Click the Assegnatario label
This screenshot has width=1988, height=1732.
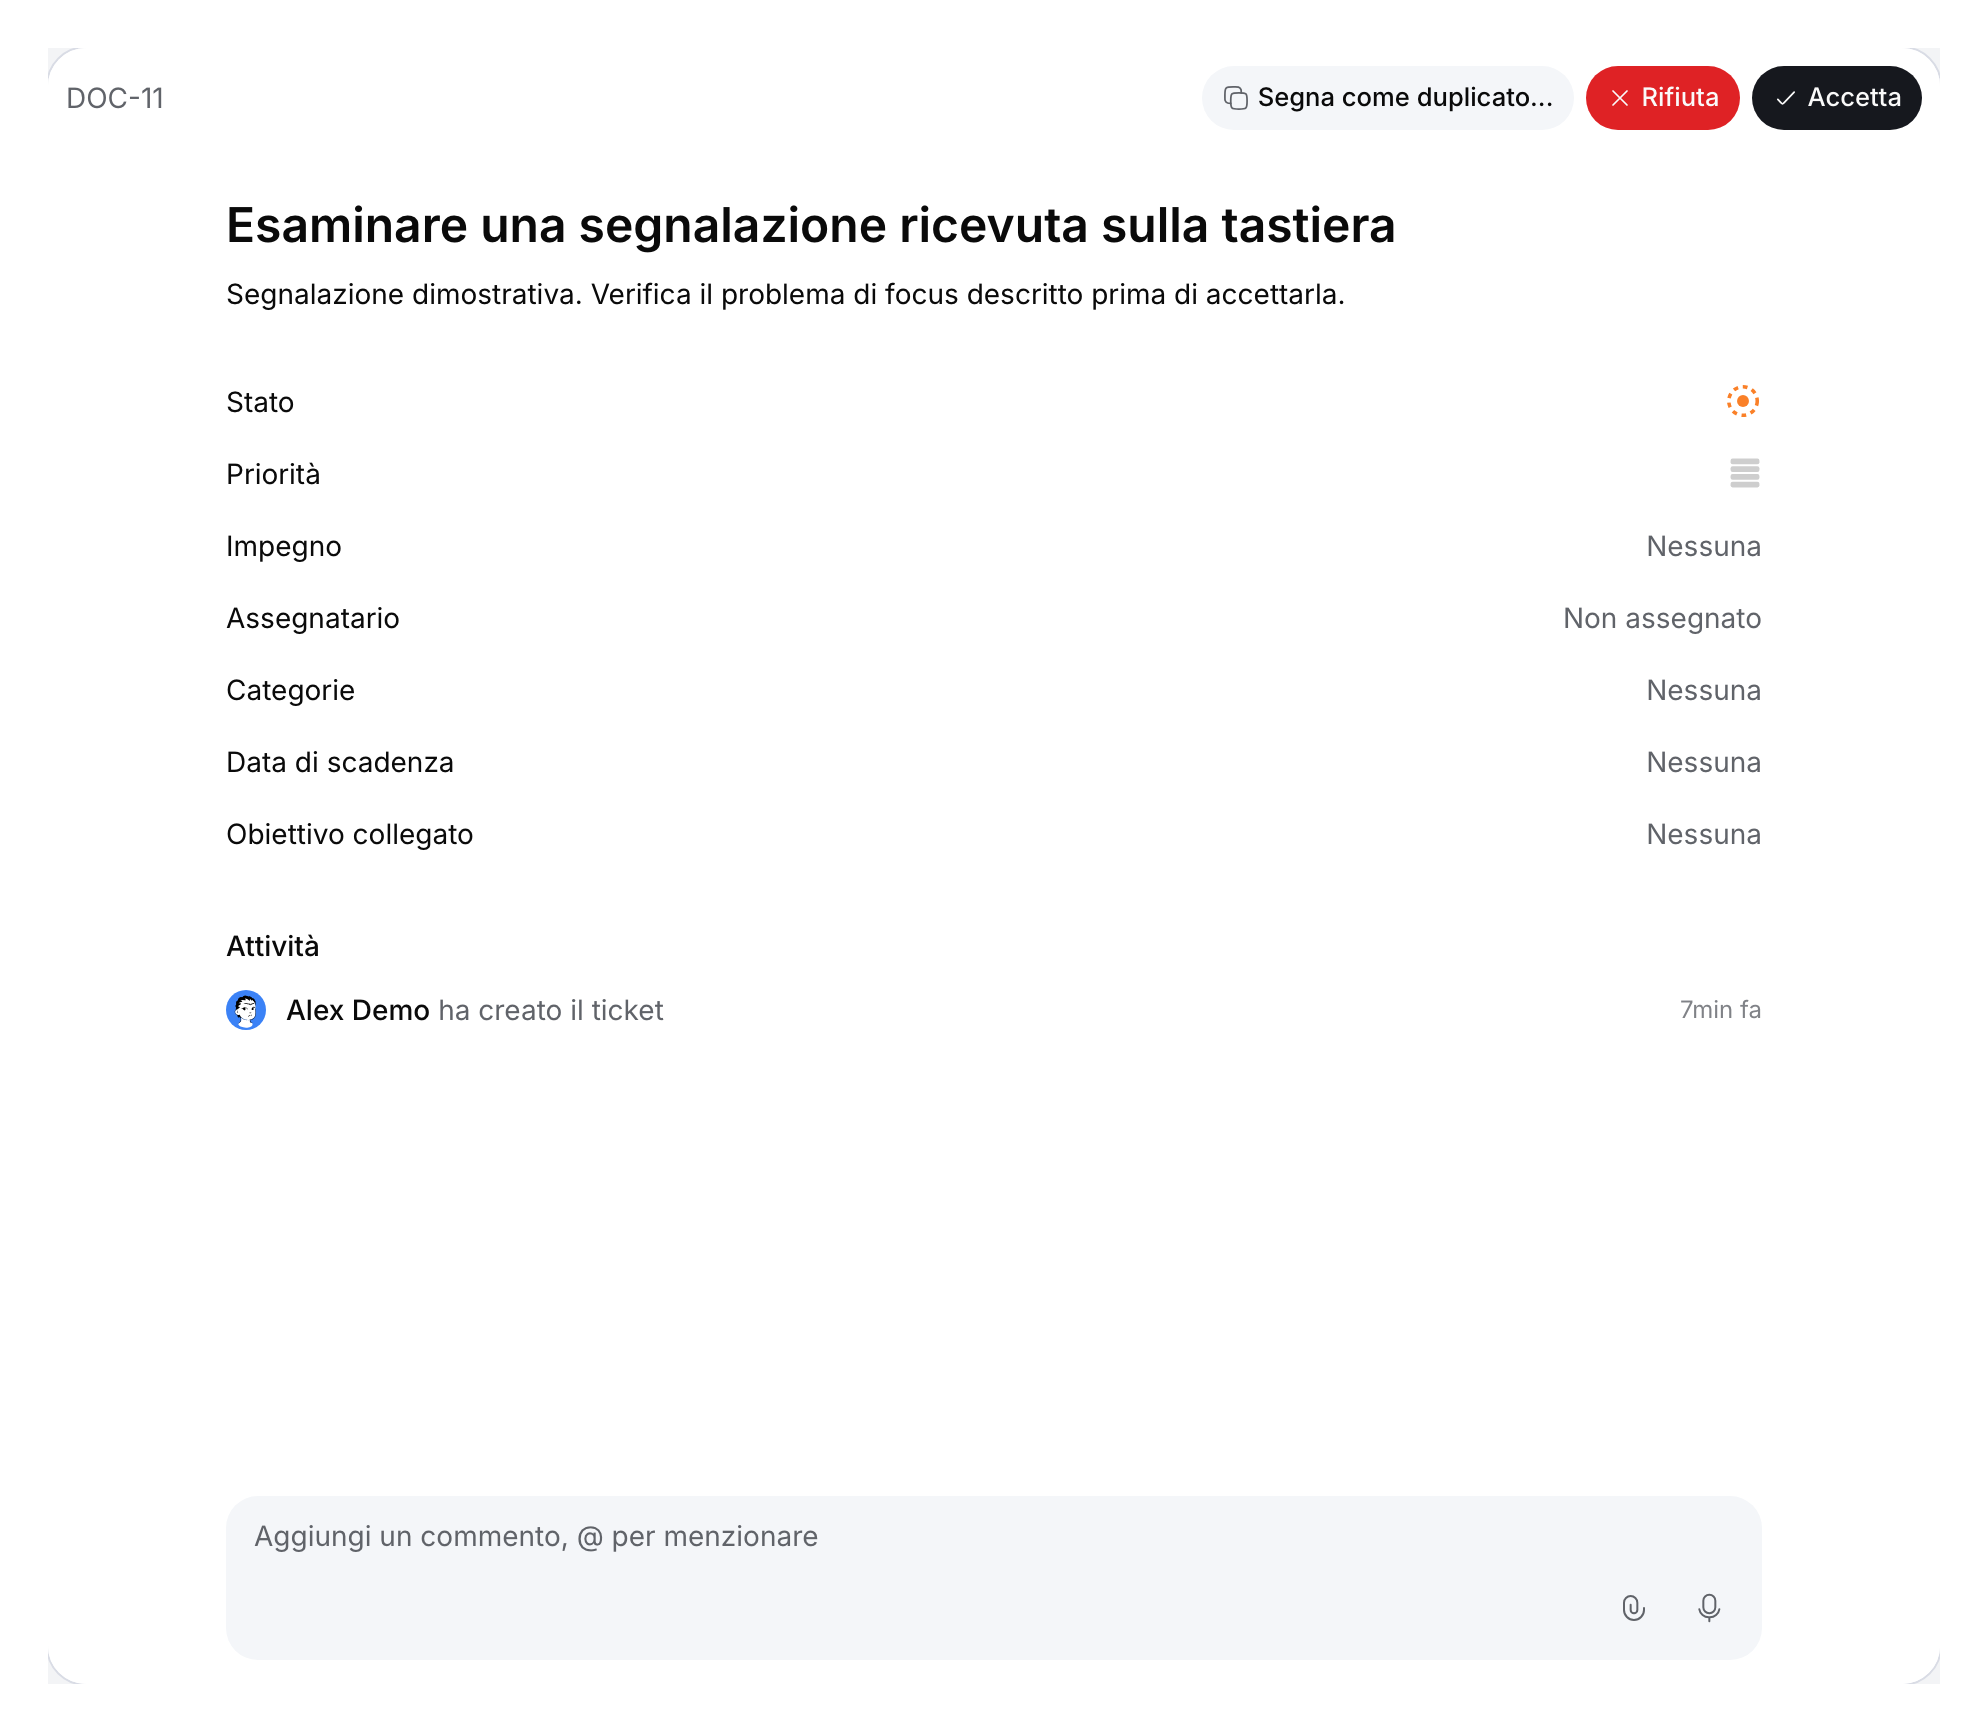tap(313, 618)
